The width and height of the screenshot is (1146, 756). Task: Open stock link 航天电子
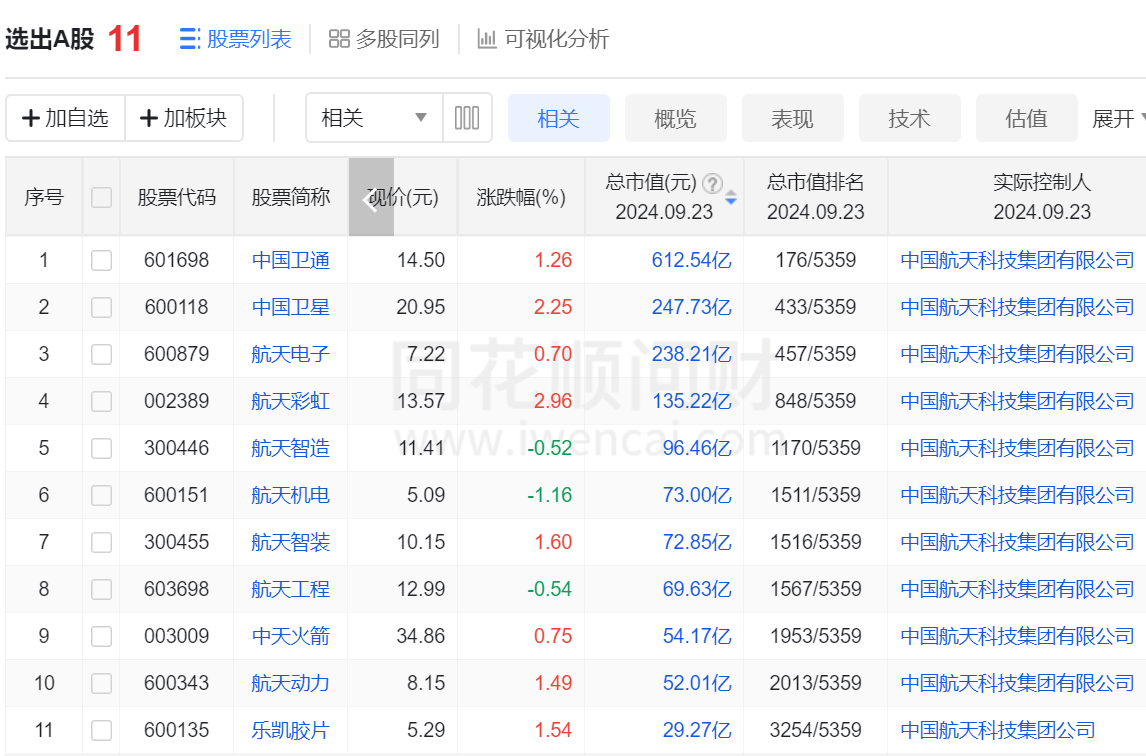(x=291, y=354)
